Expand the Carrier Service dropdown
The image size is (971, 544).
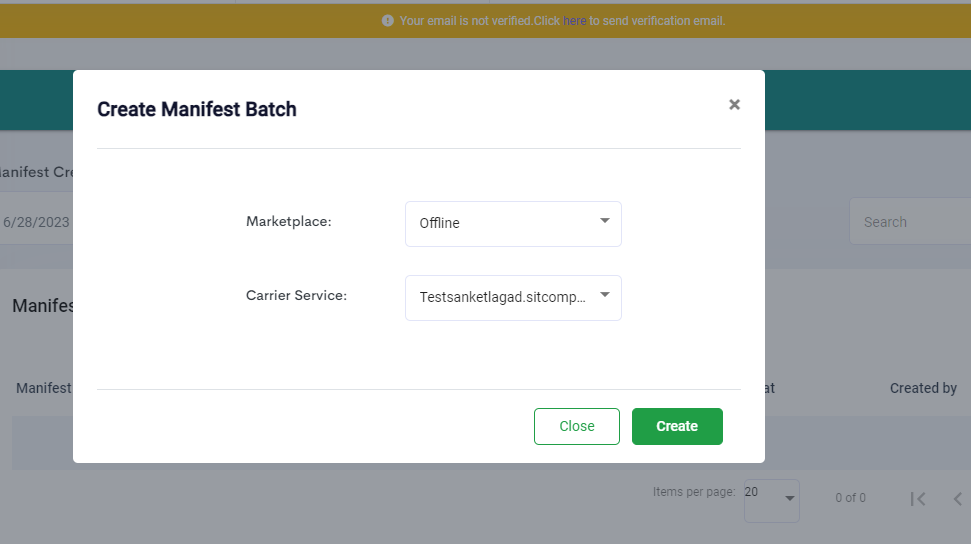513,298
